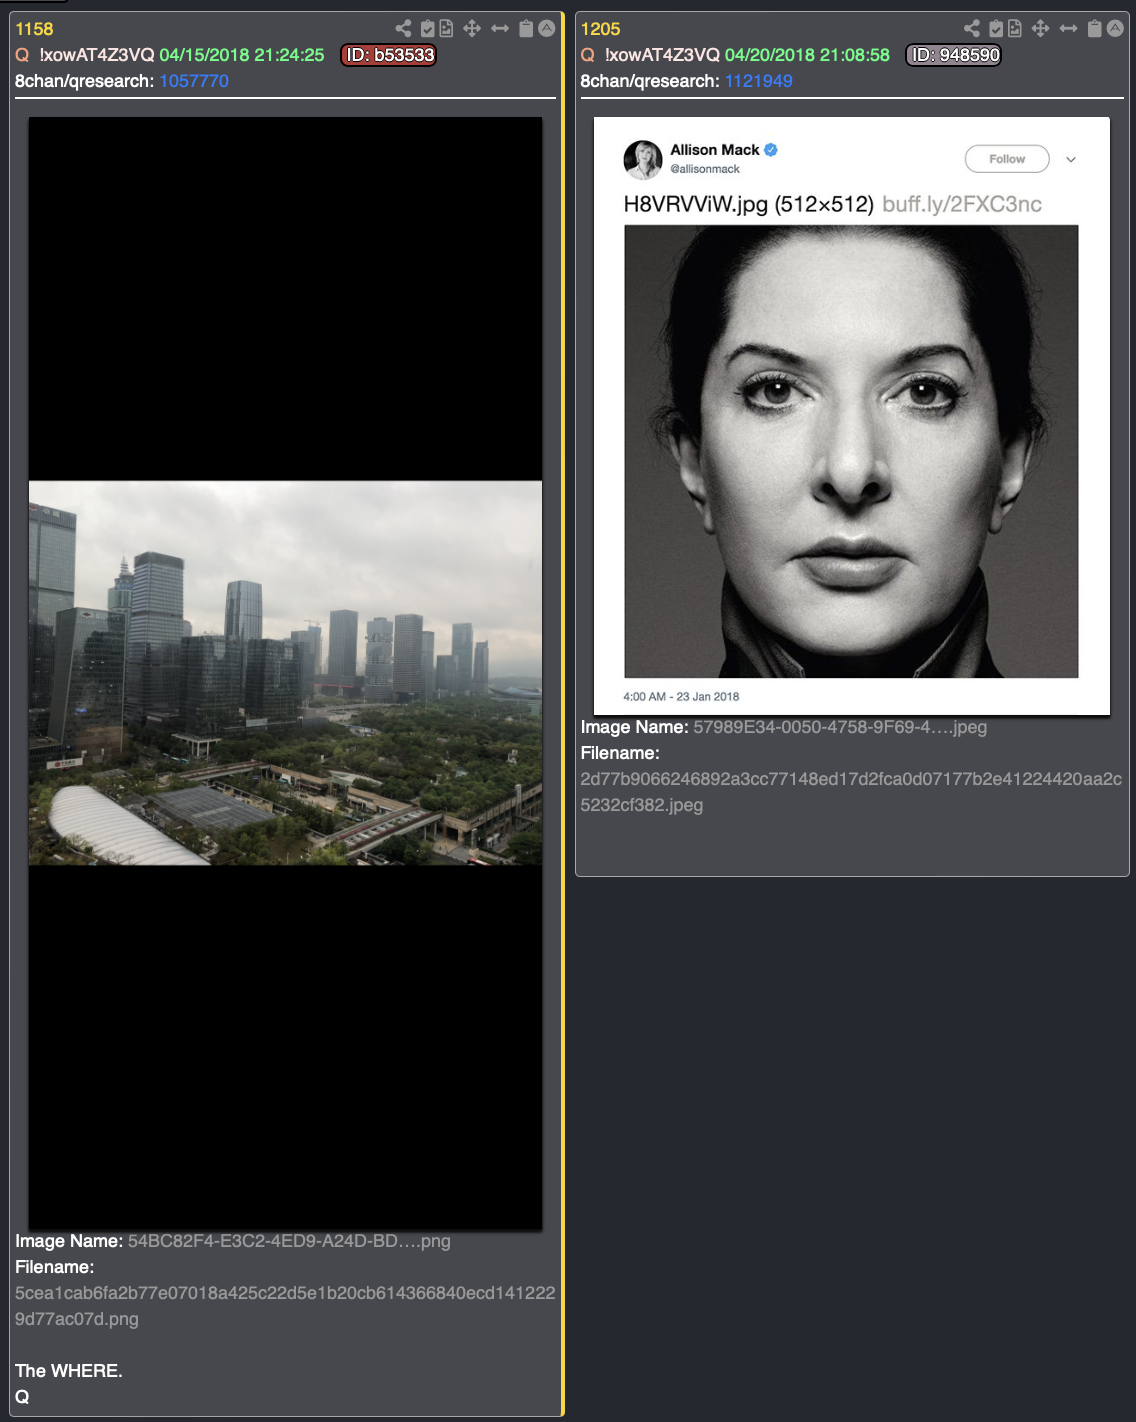This screenshot has height=1422, width=1136.
Task: Collapse post 1205 with circled up arrow
Action: pyautogui.click(x=1115, y=28)
